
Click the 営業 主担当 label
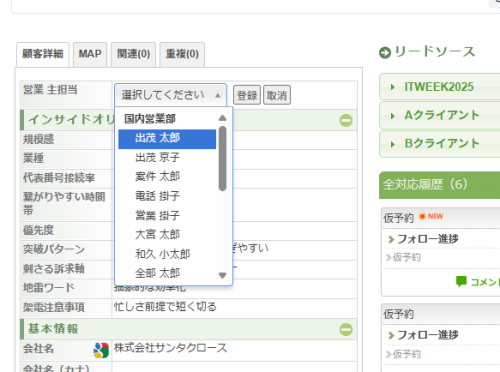click(50, 90)
